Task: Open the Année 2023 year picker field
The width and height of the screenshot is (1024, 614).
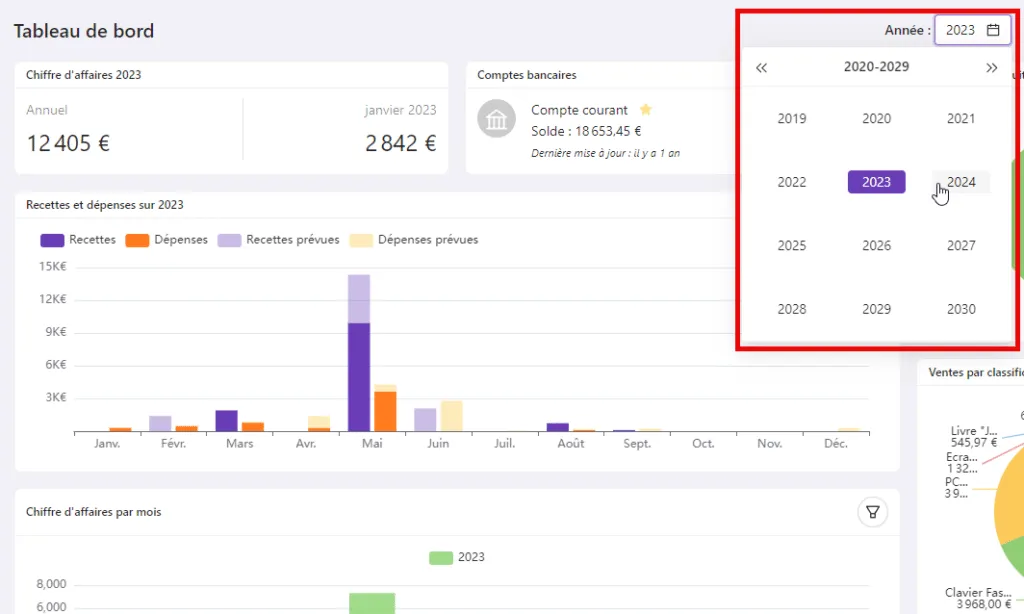Action: coord(972,30)
